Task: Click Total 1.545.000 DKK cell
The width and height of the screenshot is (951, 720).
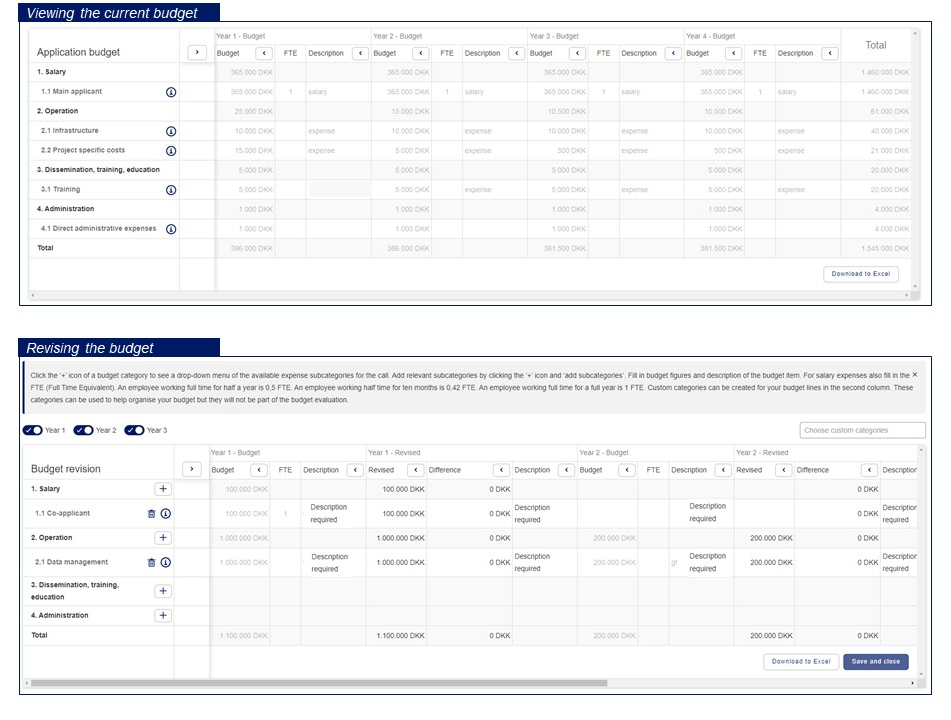Action: [x=876, y=249]
